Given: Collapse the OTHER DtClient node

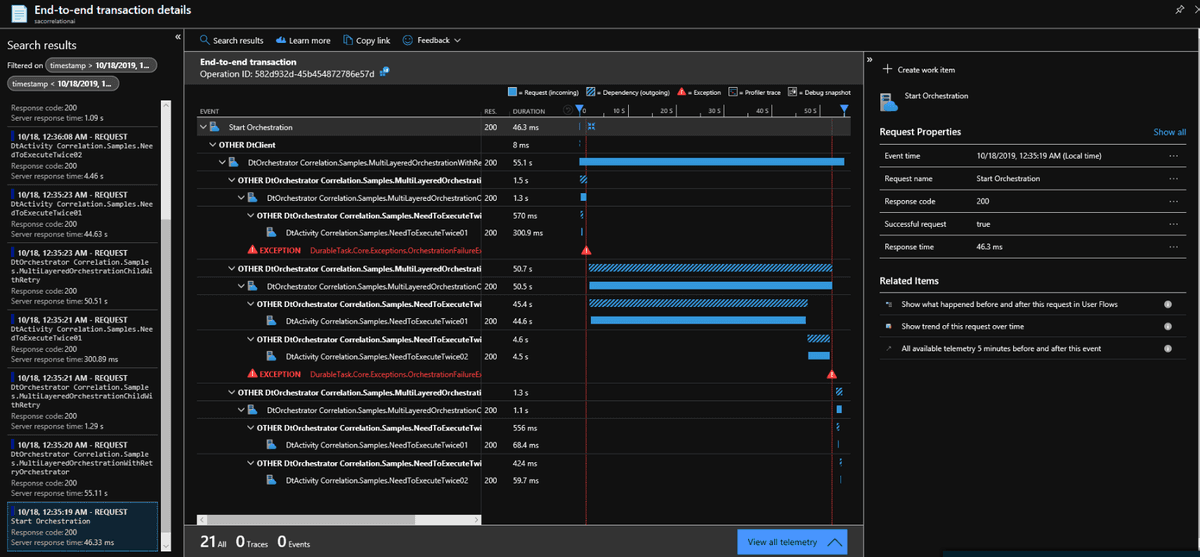Looking at the screenshot, I should [x=213, y=145].
